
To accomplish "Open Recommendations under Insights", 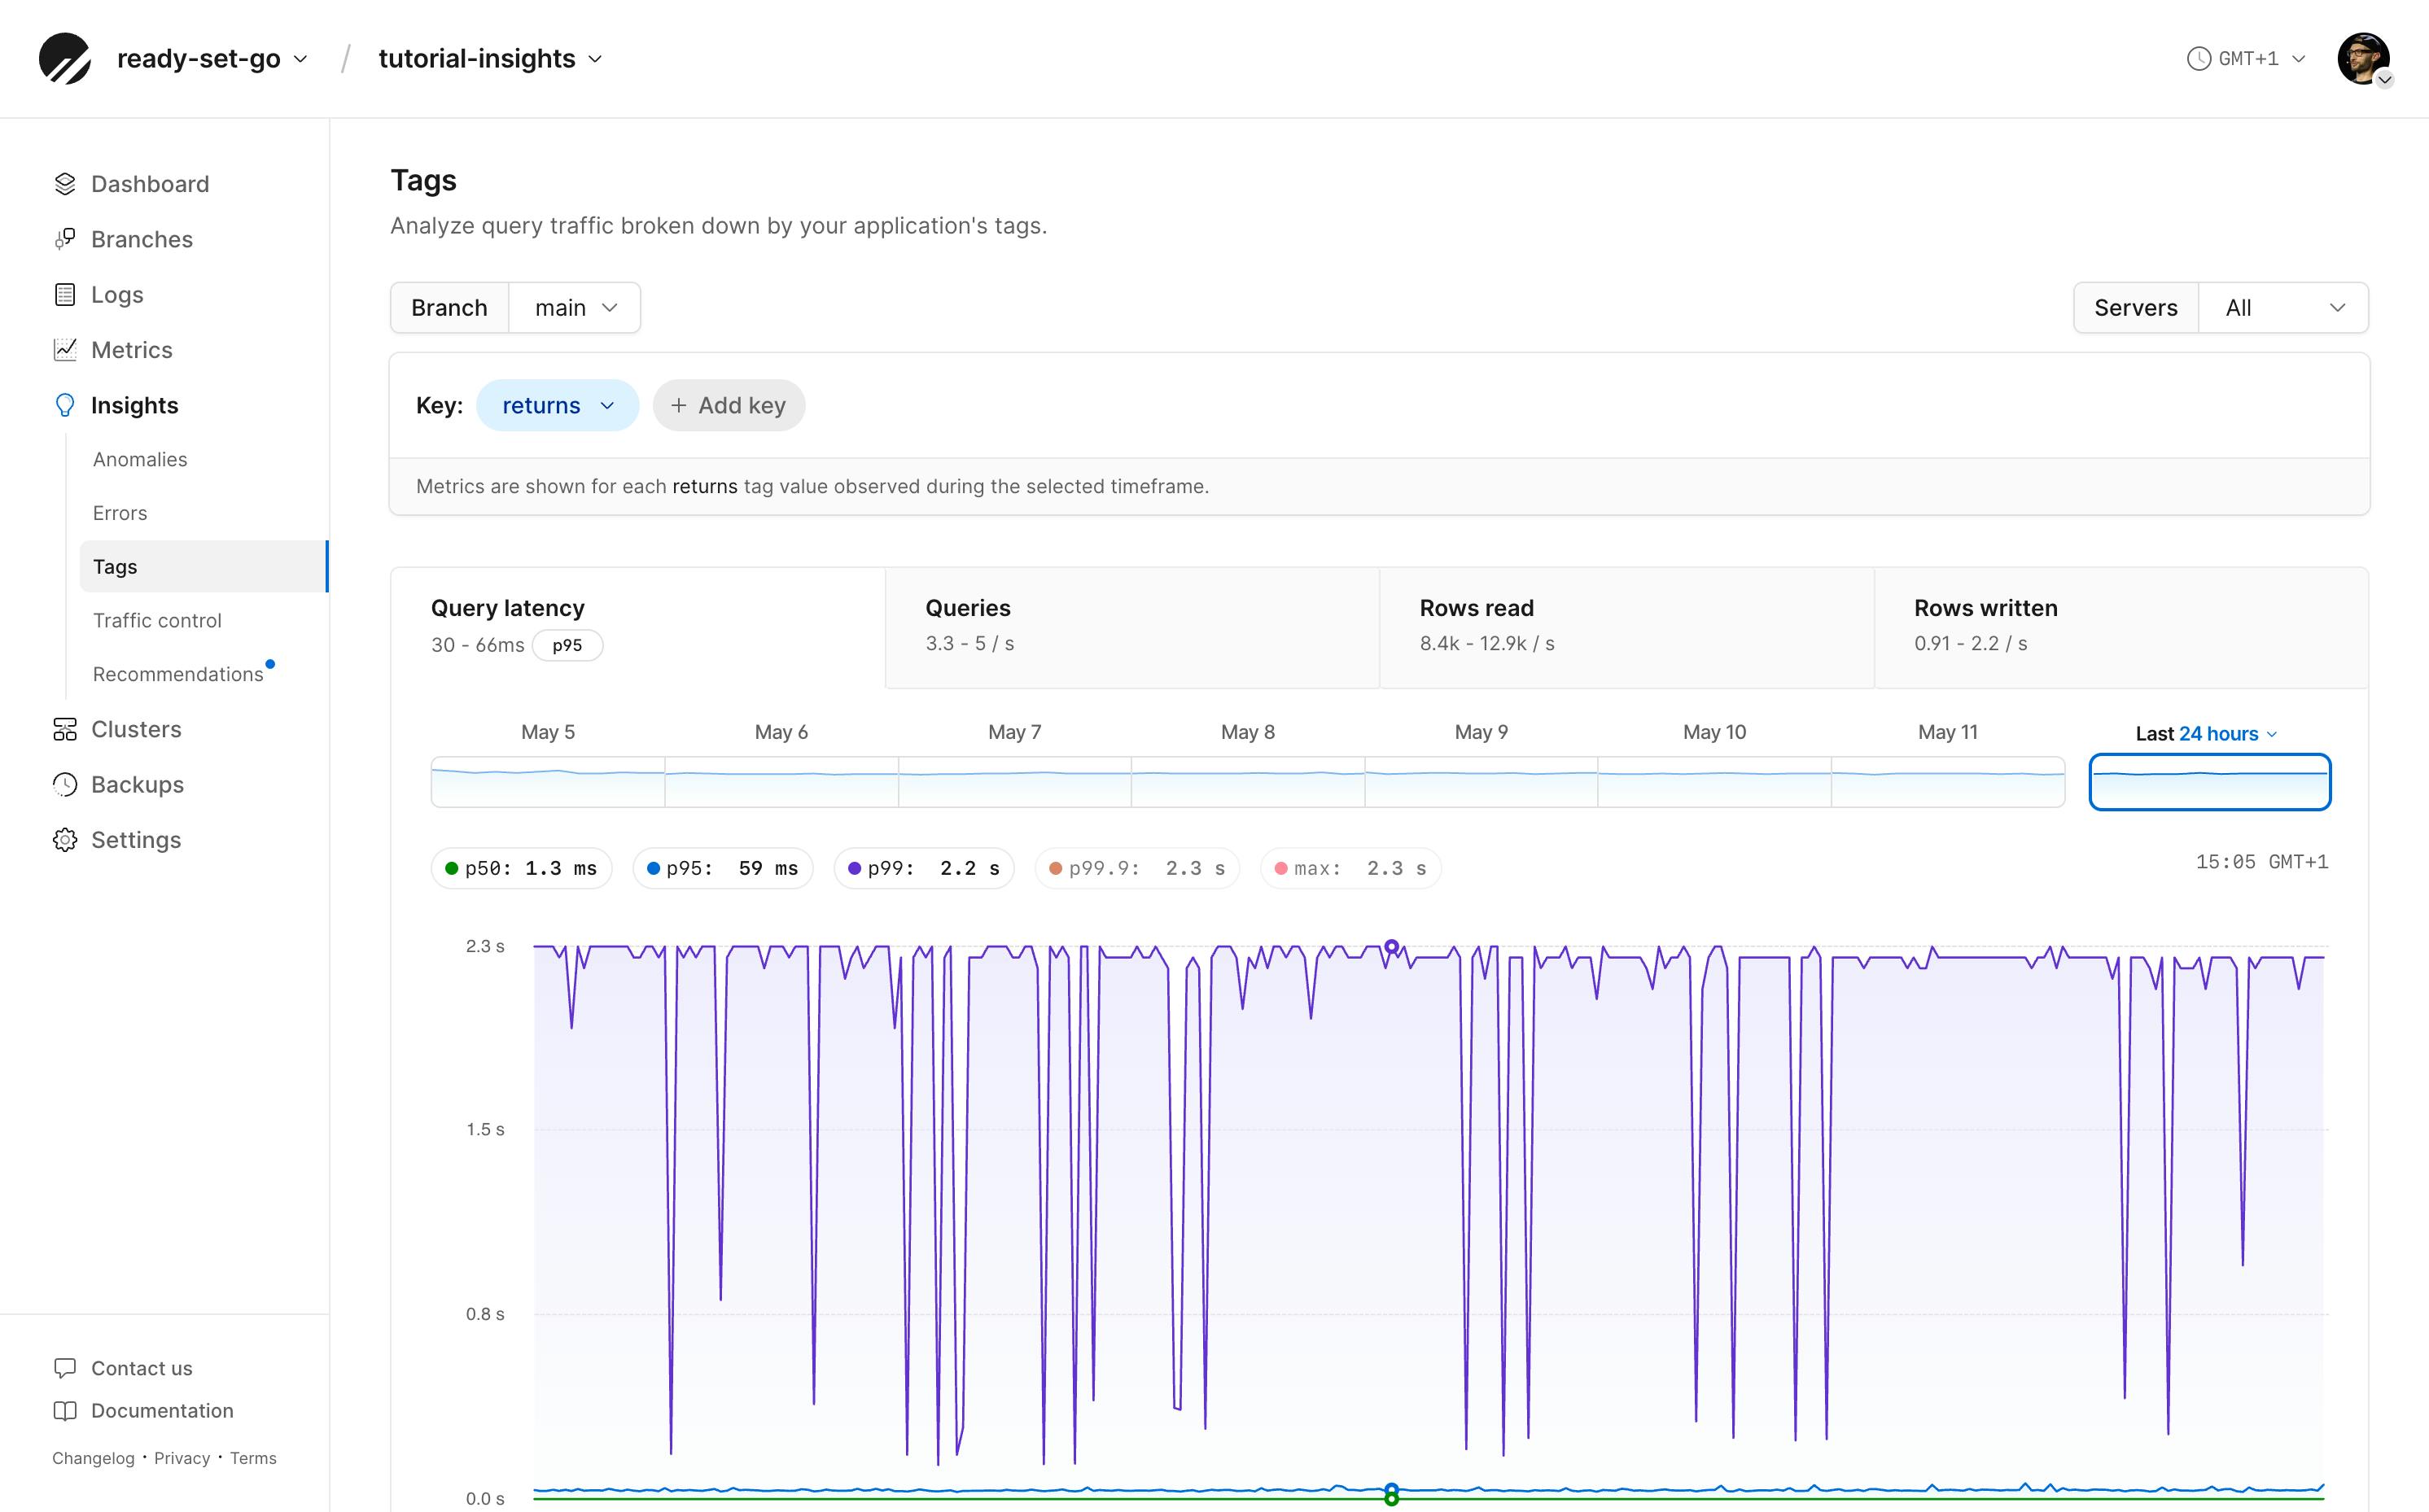I will 178,674.
